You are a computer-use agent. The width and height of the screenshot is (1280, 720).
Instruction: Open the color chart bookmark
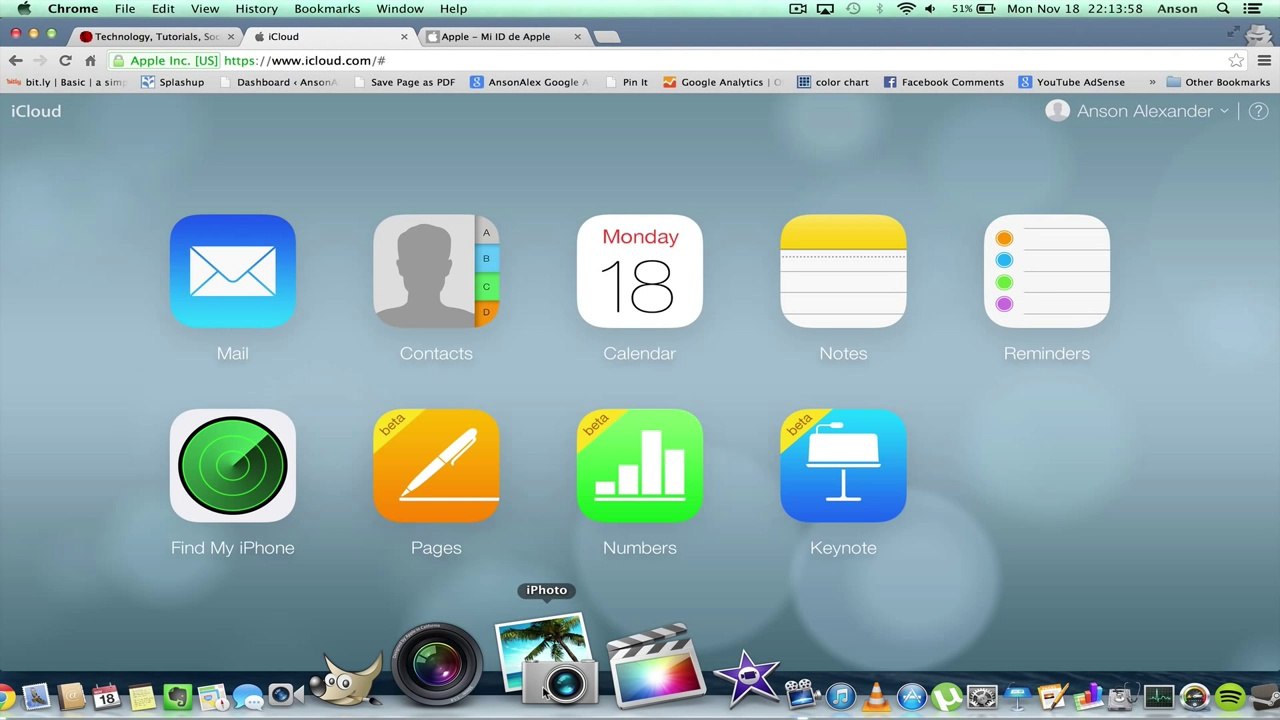tap(833, 82)
